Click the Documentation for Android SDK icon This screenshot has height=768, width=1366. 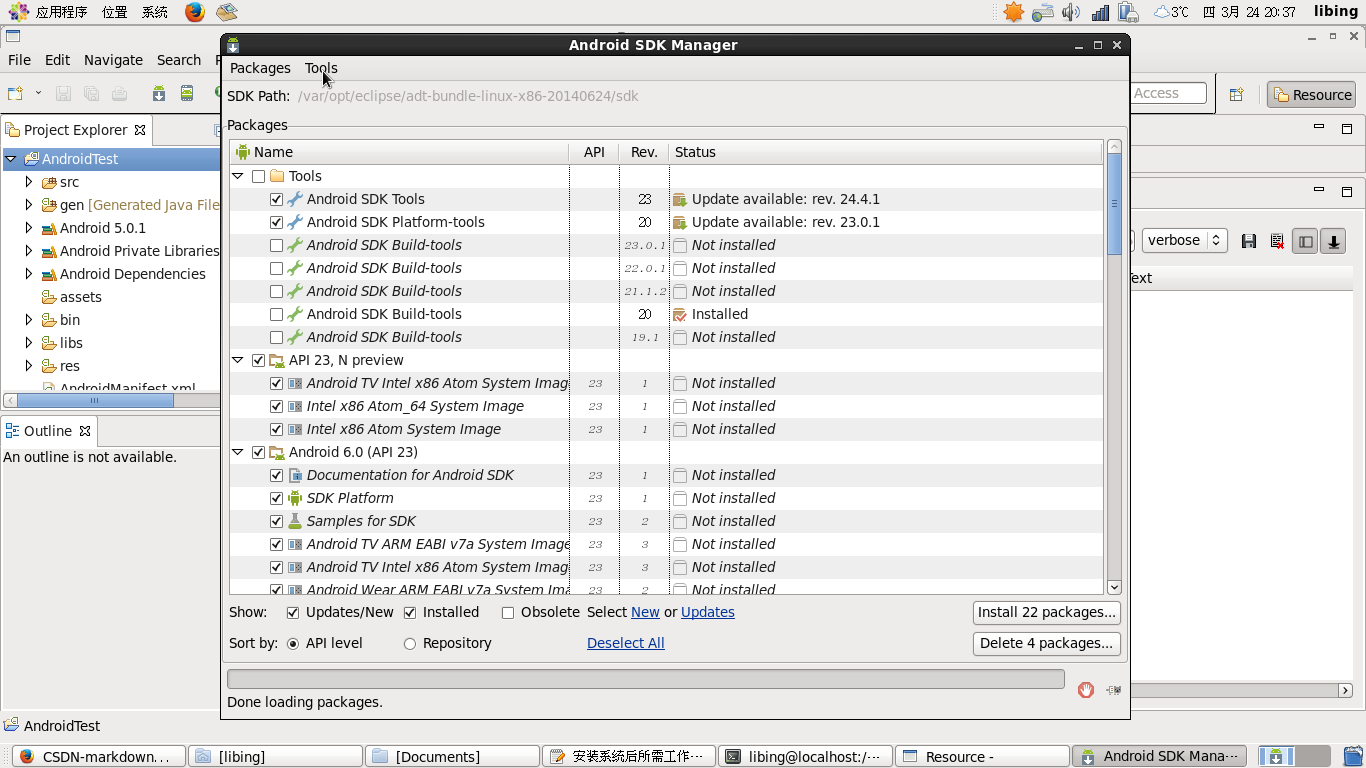coord(295,475)
